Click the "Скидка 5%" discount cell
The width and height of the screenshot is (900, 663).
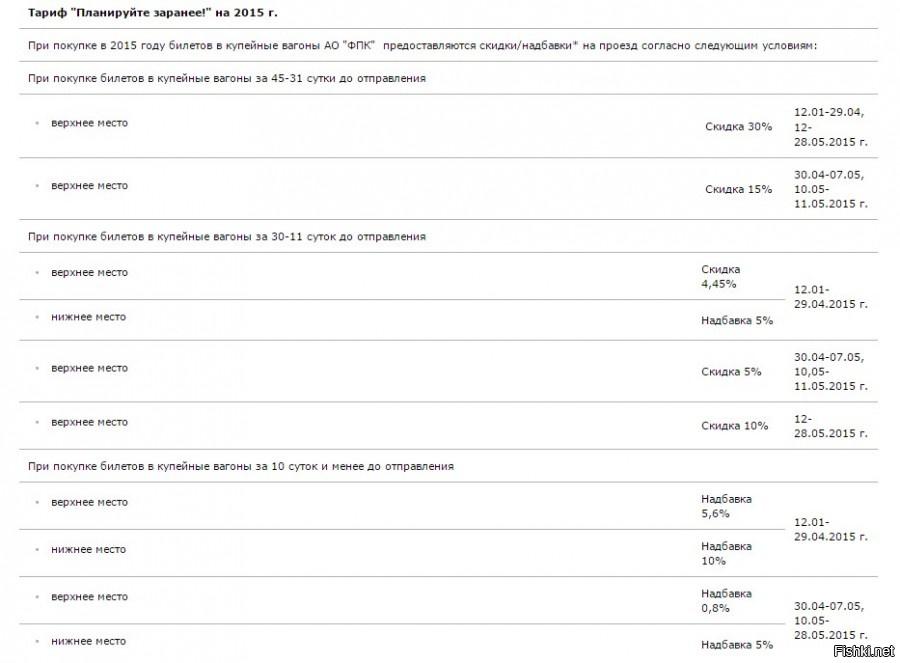click(731, 371)
